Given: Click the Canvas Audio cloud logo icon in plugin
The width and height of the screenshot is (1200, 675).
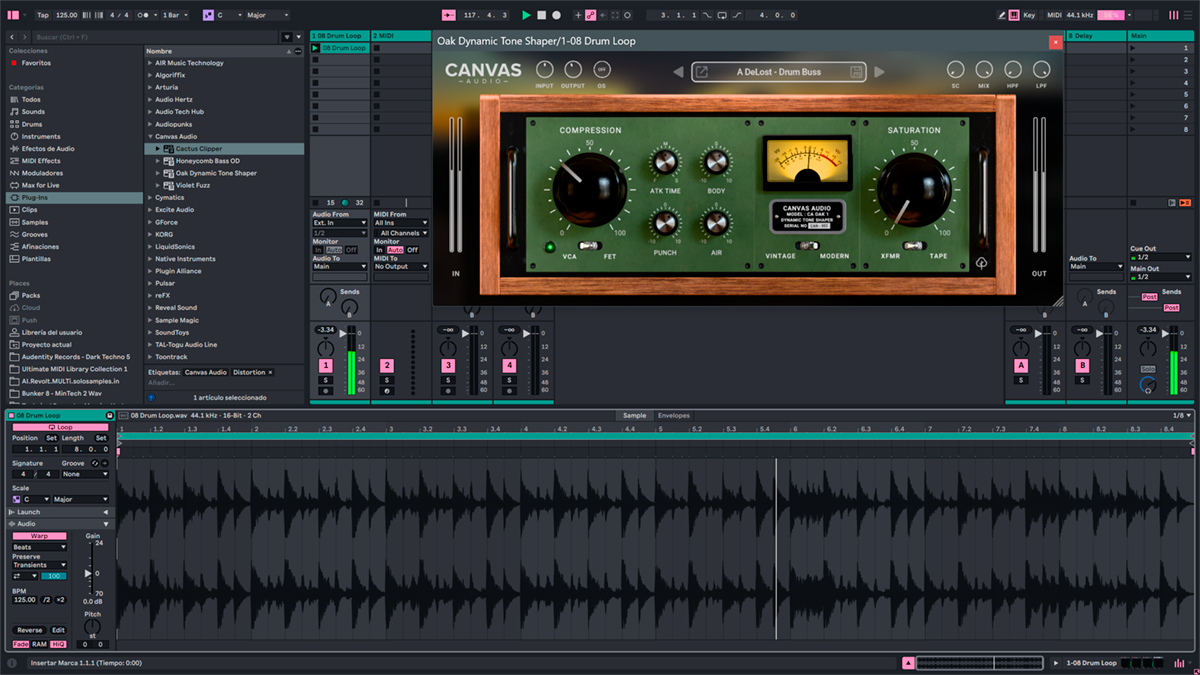Looking at the screenshot, I should tap(983, 265).
